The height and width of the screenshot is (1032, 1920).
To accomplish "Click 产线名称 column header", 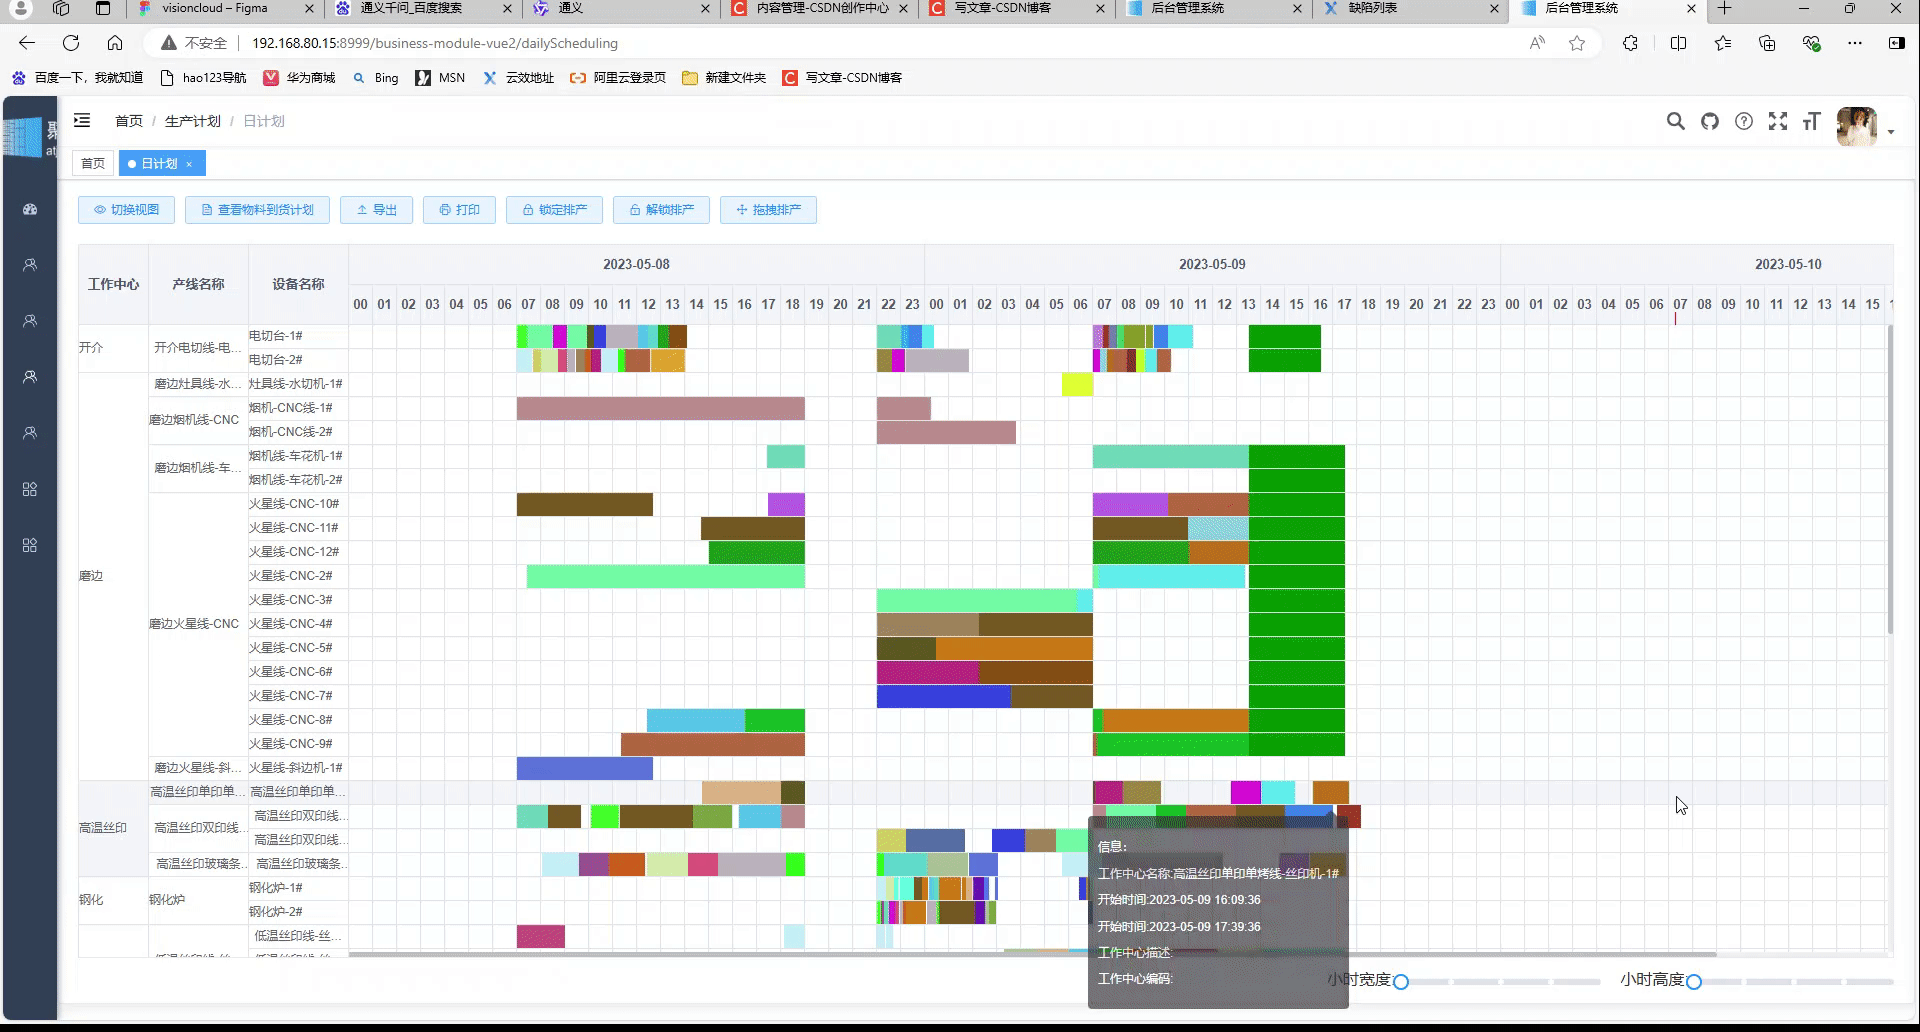I will [198, 284].
